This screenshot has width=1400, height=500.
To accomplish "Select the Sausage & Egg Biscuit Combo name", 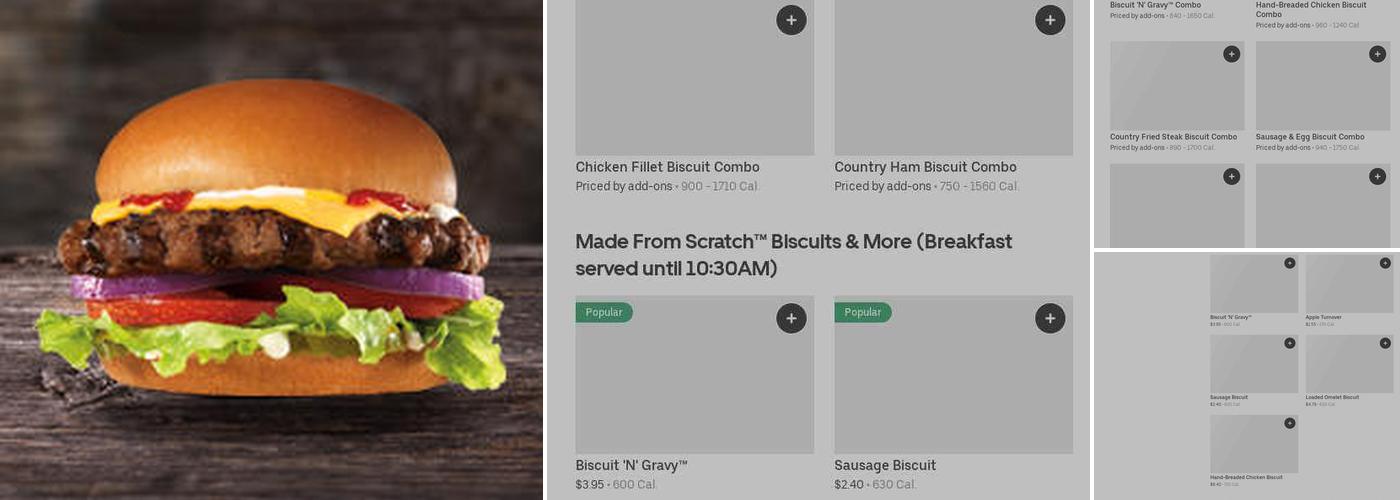I will [1309, 137].
